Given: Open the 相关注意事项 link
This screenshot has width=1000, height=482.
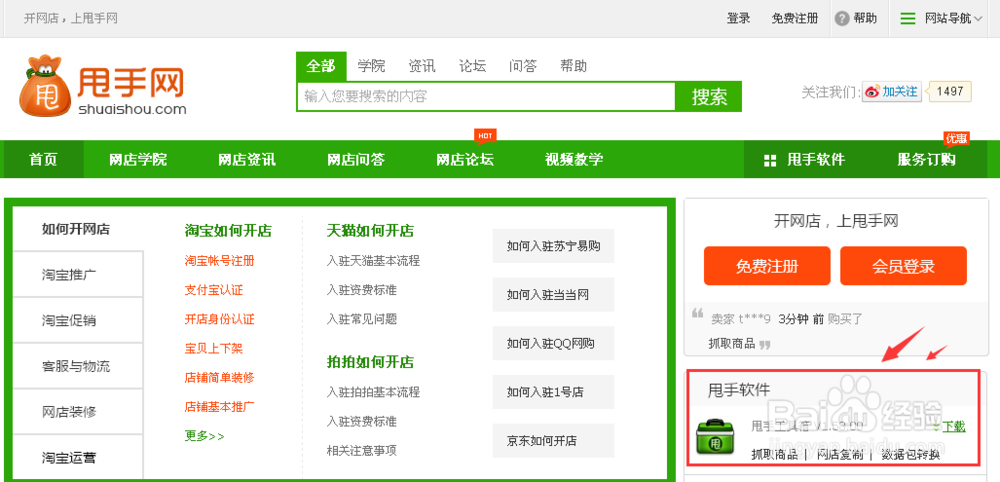Looking at the screenshot, I should pyautogui.click(x=362, y=451).
